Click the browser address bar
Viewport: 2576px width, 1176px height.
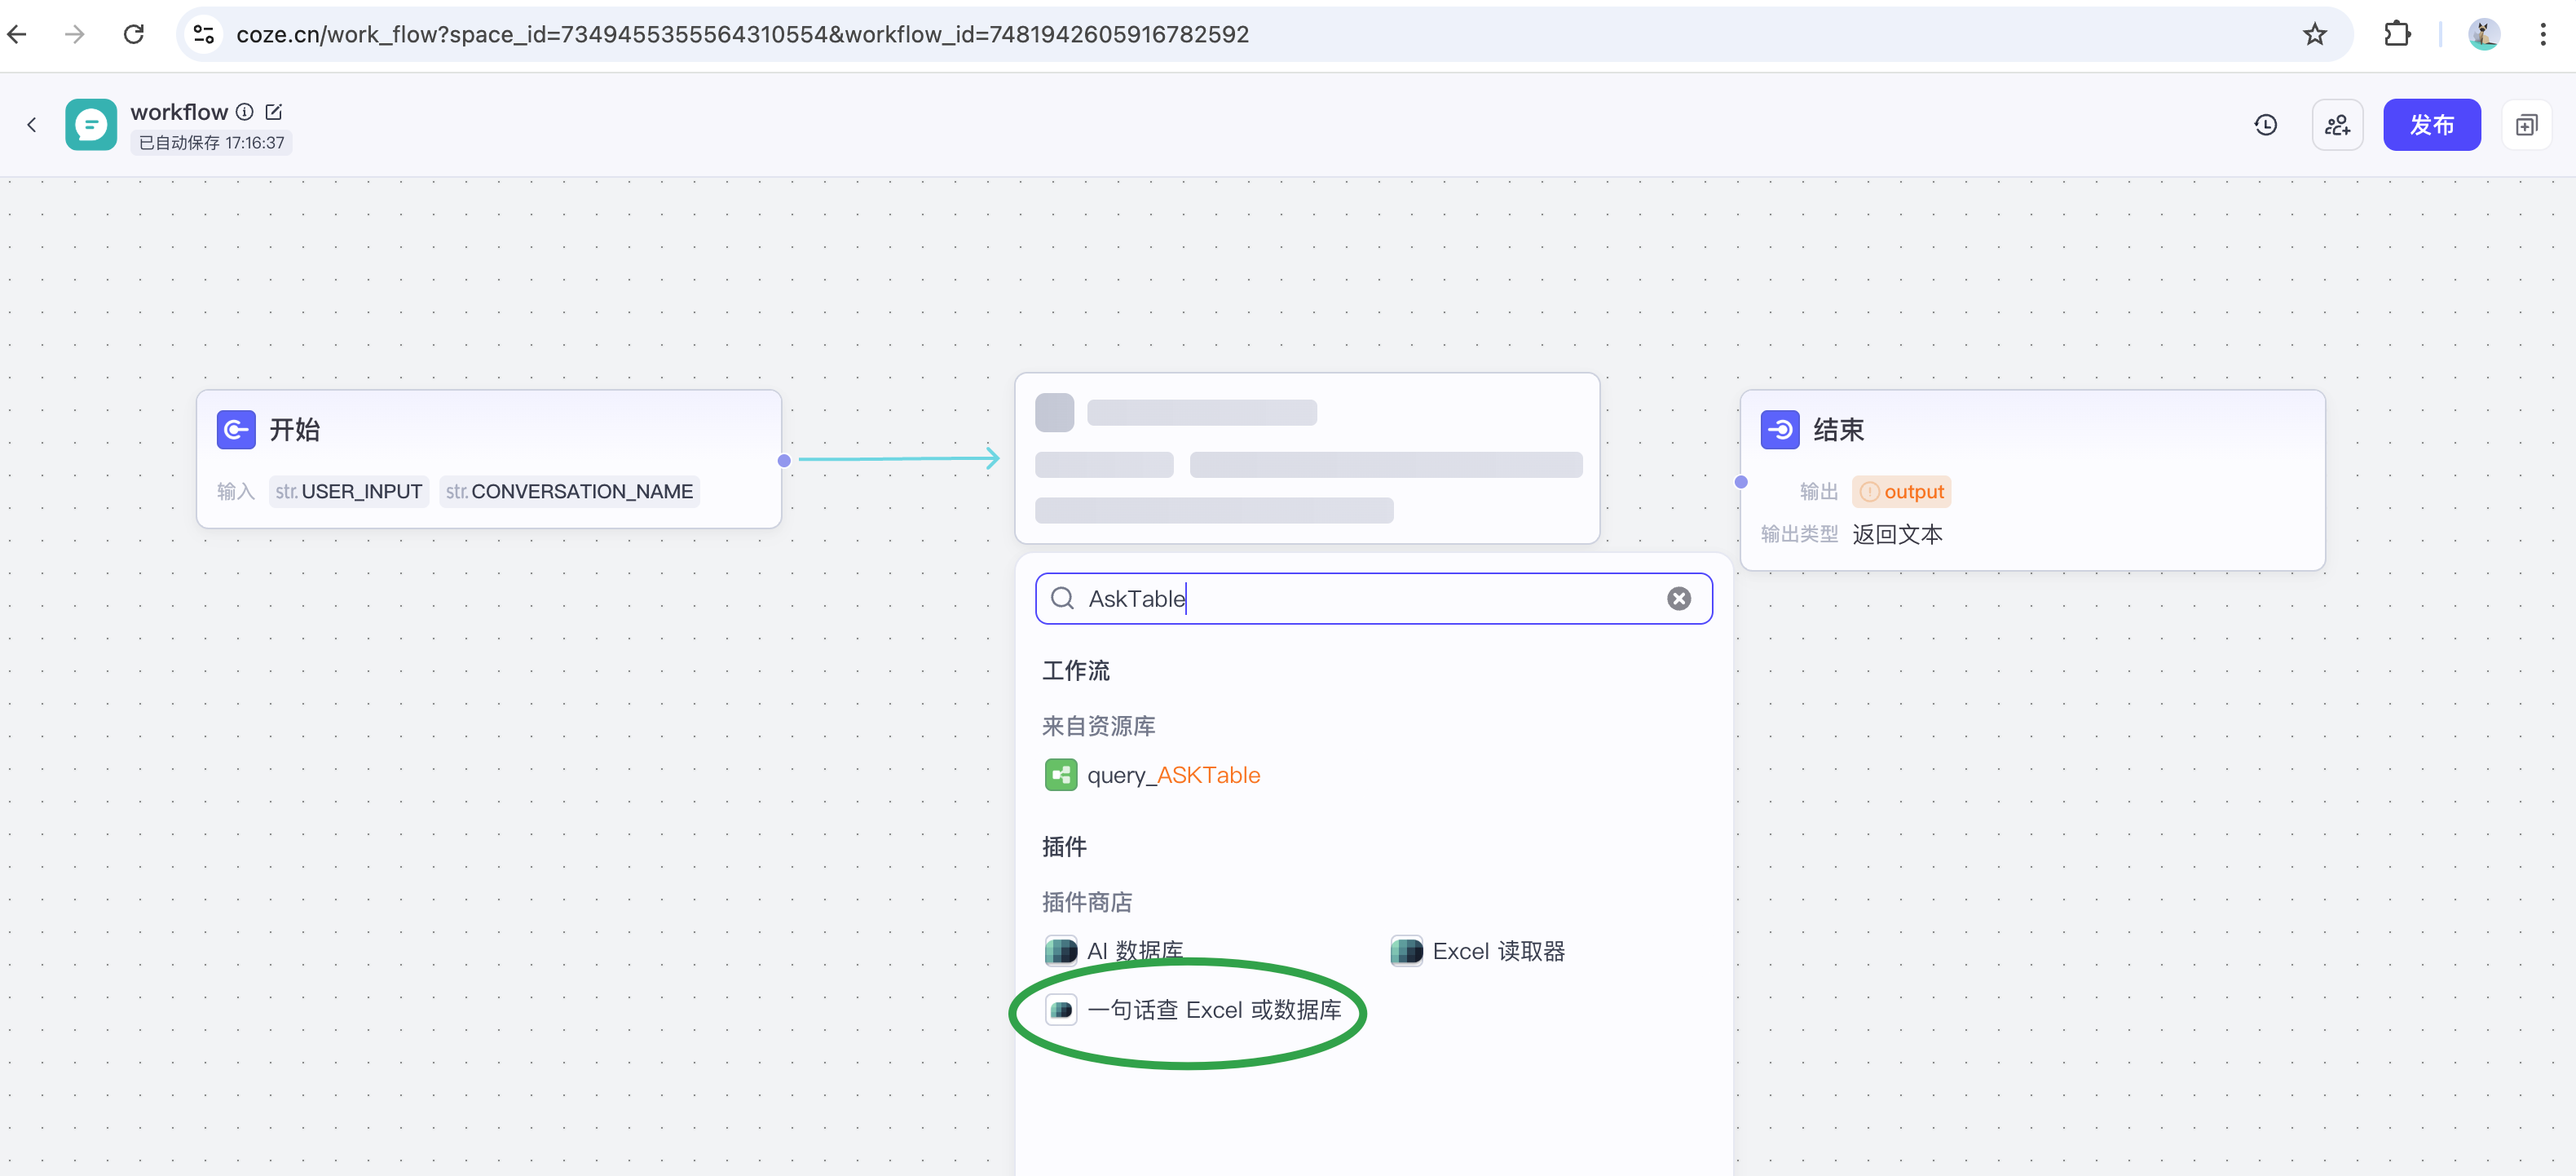pos(740,33)
